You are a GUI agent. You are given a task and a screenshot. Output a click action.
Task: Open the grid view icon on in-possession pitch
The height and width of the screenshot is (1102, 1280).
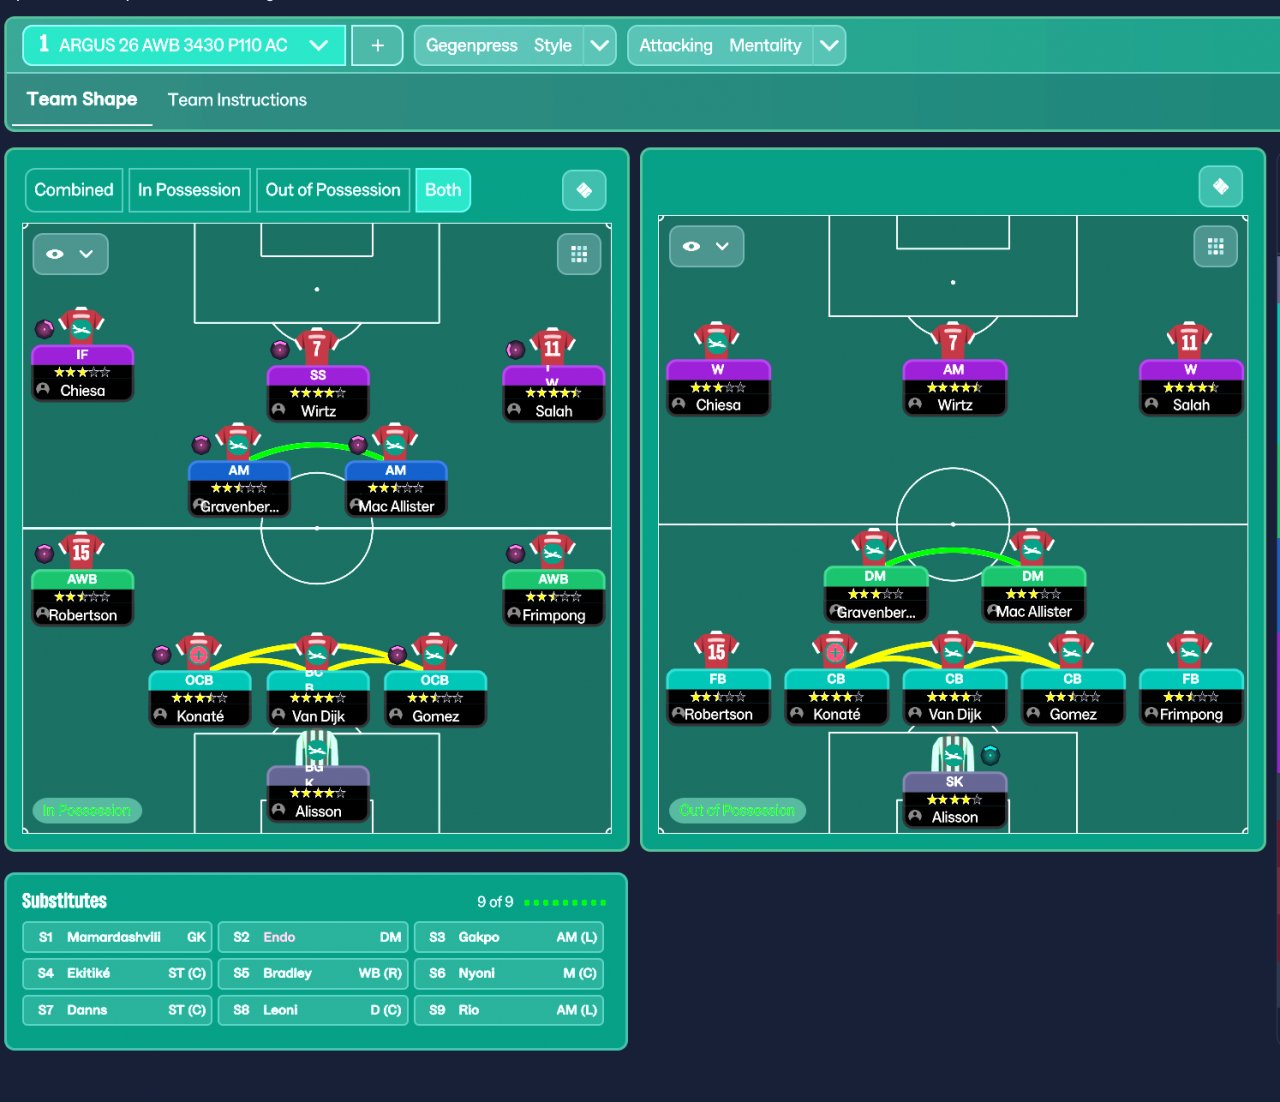click(x=579, y=254)
